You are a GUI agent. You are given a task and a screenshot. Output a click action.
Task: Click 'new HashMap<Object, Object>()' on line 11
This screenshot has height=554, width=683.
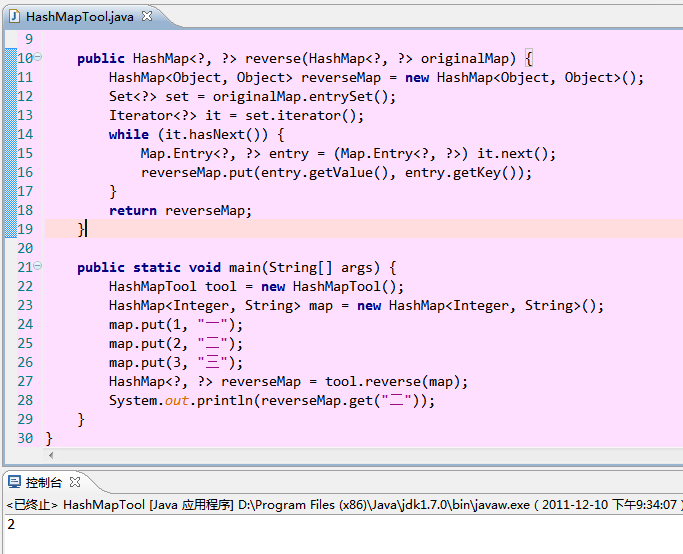pos(521,78)
